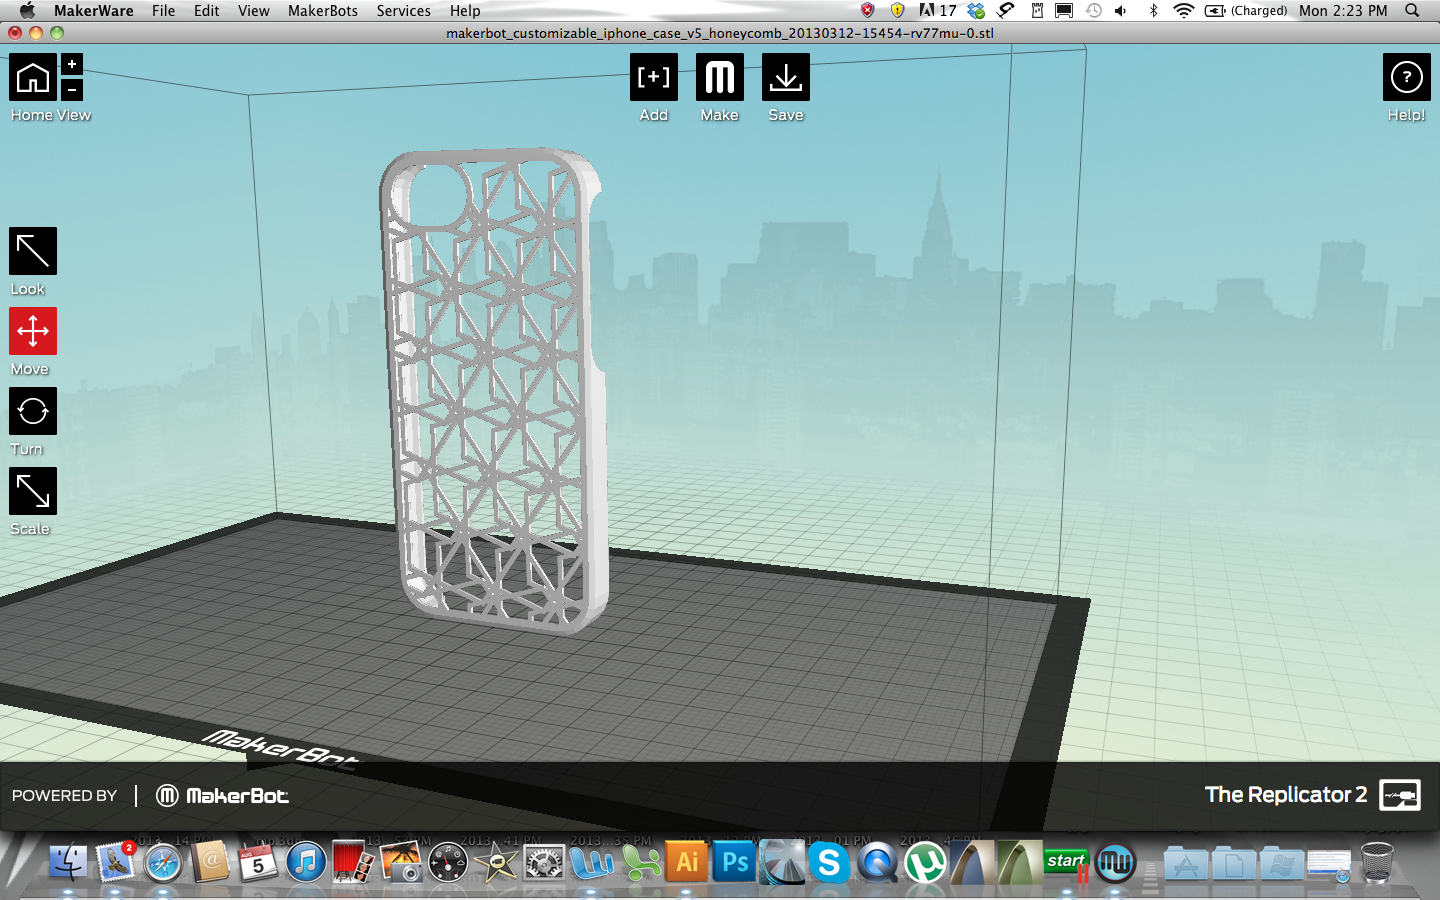
Task: Open the Edit menu
Action: 207,11
